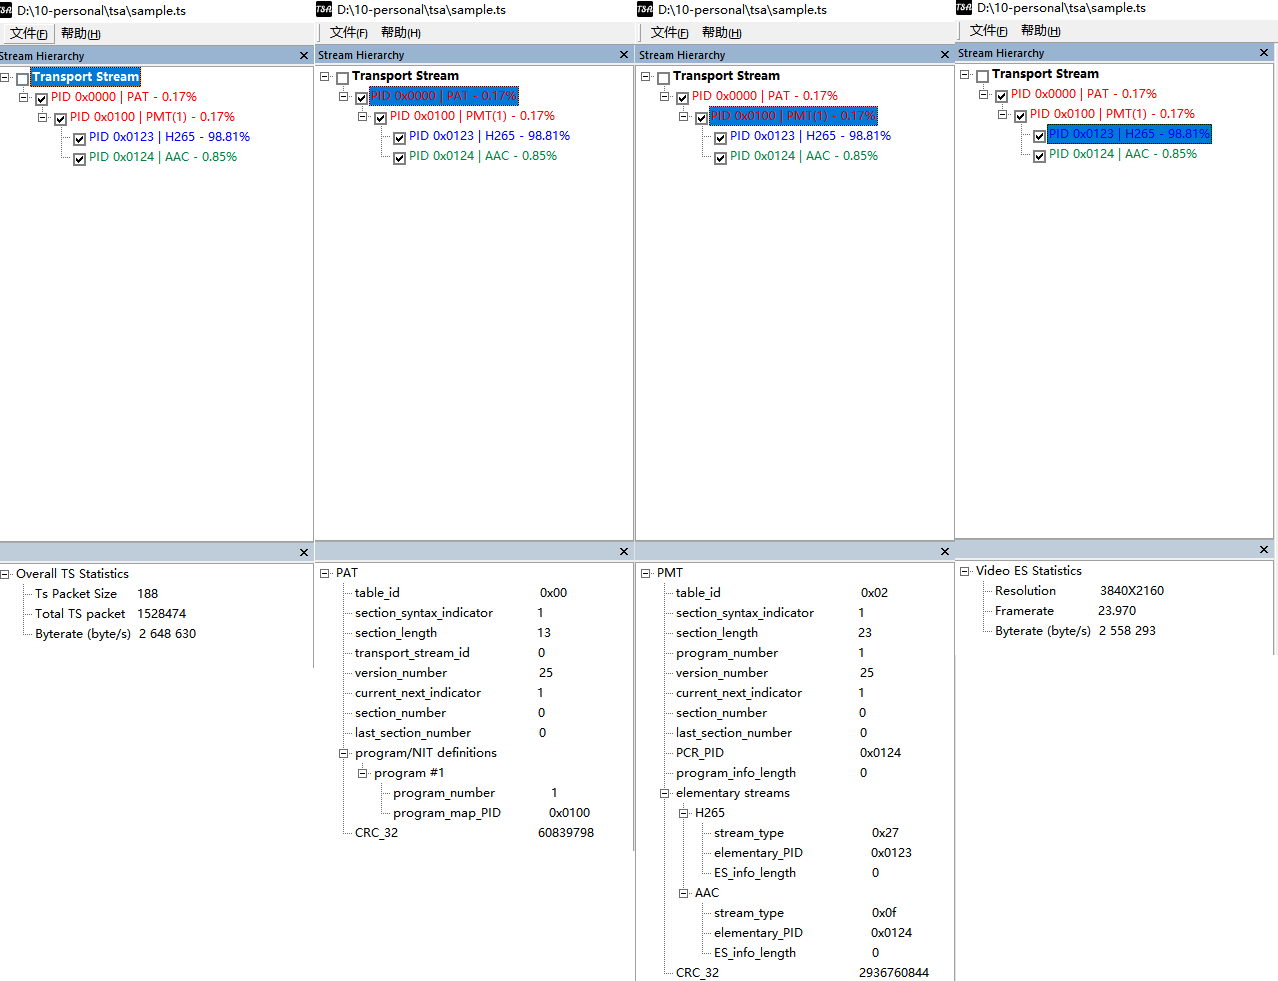Viewport: 1278px width, 981px height.
Task: Collapse the Transport Stream node in first window
Action: pyautogui.click(x=5, y=76)
